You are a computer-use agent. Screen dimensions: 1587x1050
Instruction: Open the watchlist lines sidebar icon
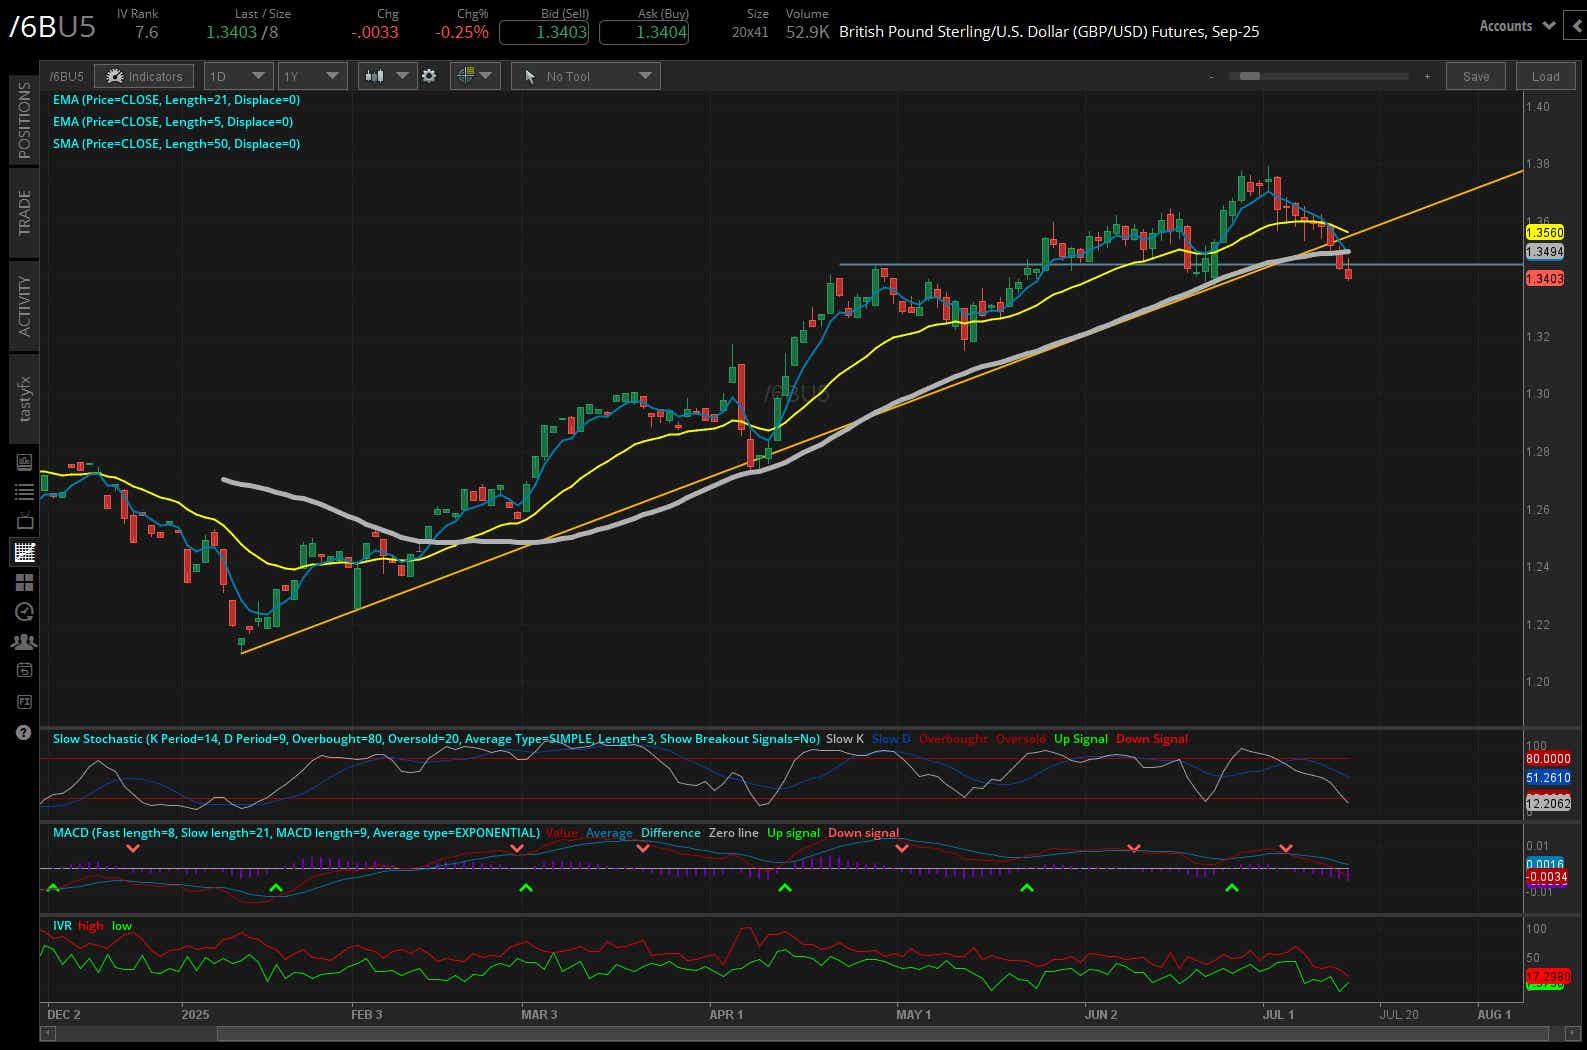click(x=24, y=492)
